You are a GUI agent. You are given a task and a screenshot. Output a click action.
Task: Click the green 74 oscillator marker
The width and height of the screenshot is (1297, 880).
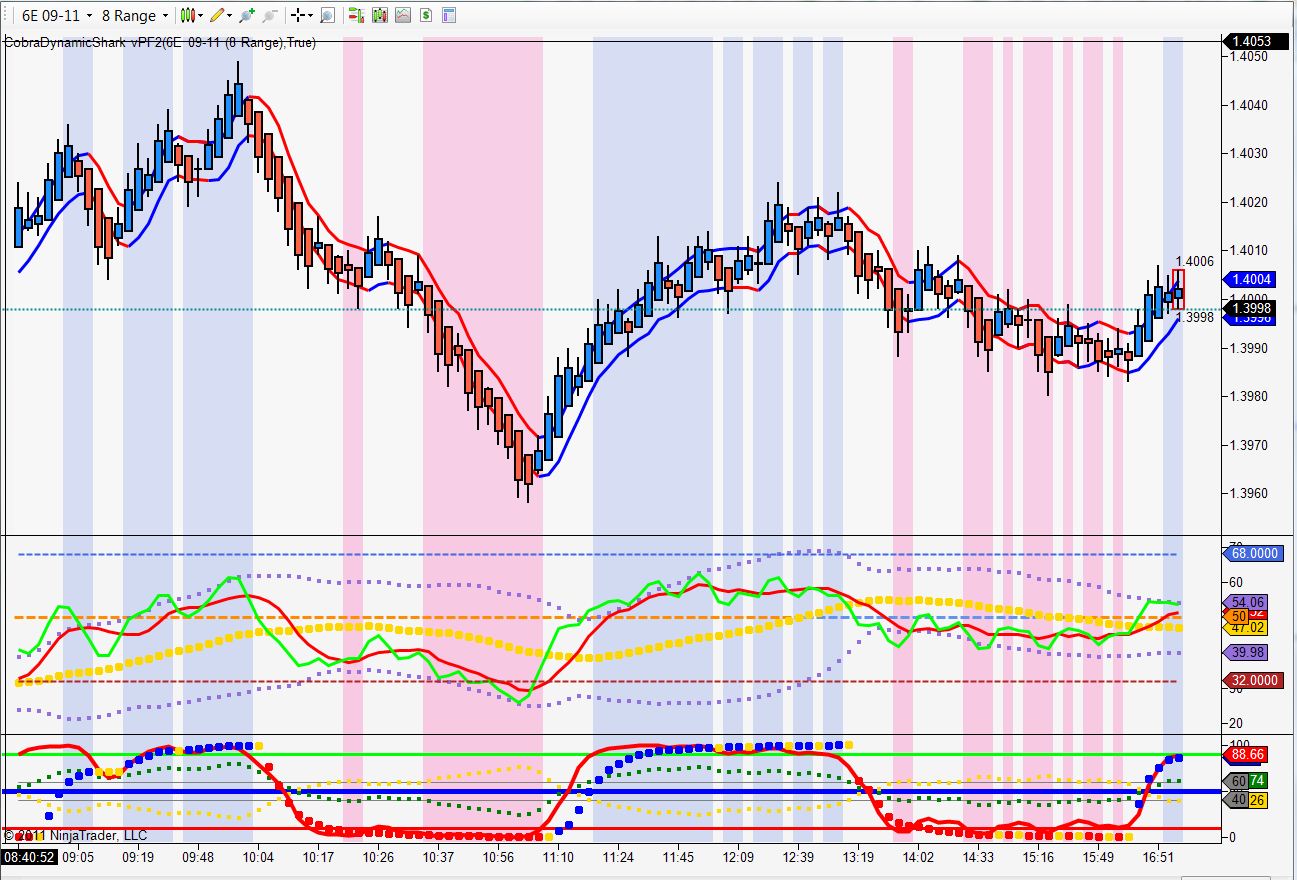pos(1258,780)
